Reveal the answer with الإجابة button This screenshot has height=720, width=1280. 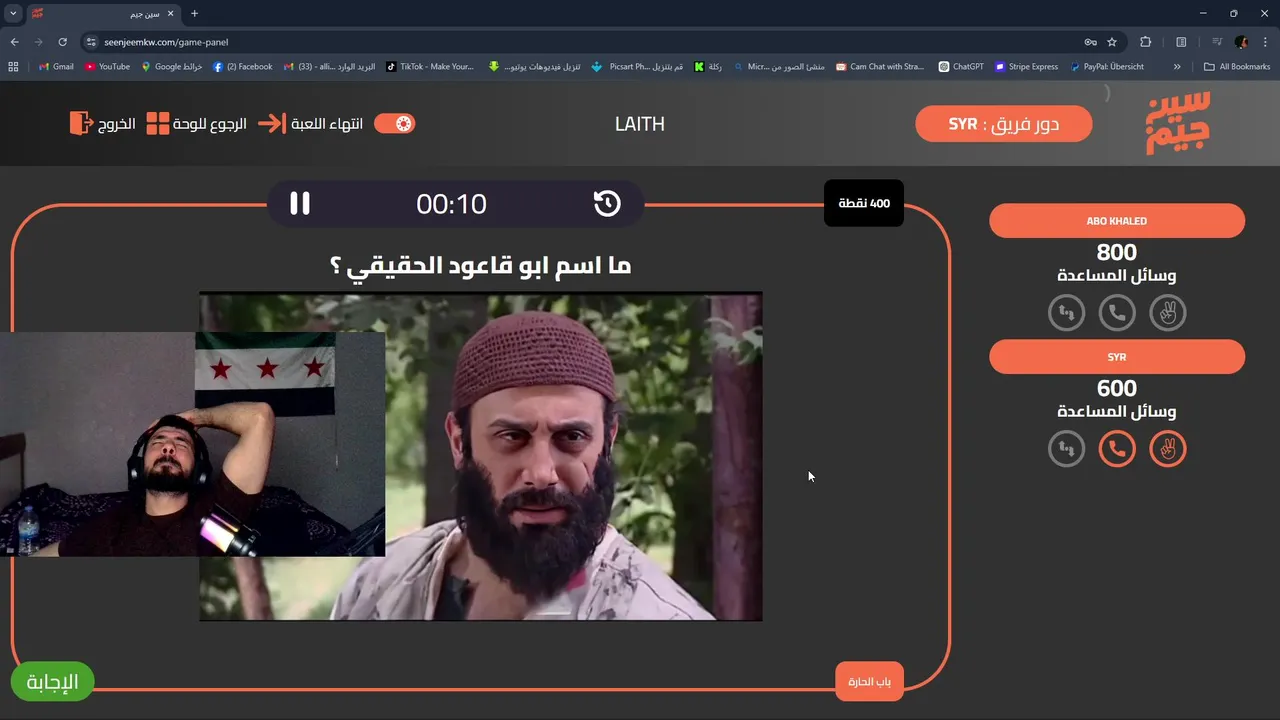52,682
